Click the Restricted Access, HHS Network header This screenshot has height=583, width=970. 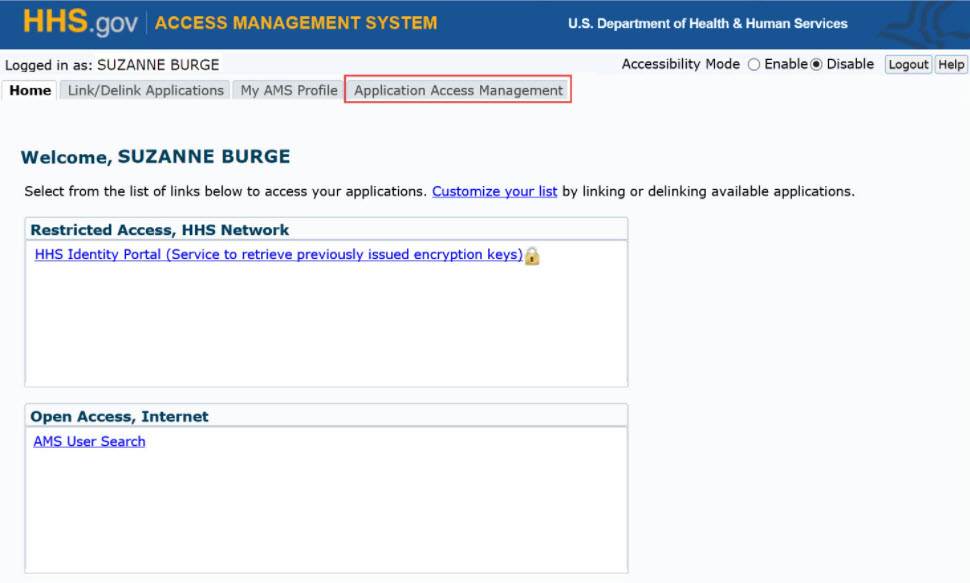[160, 230]
